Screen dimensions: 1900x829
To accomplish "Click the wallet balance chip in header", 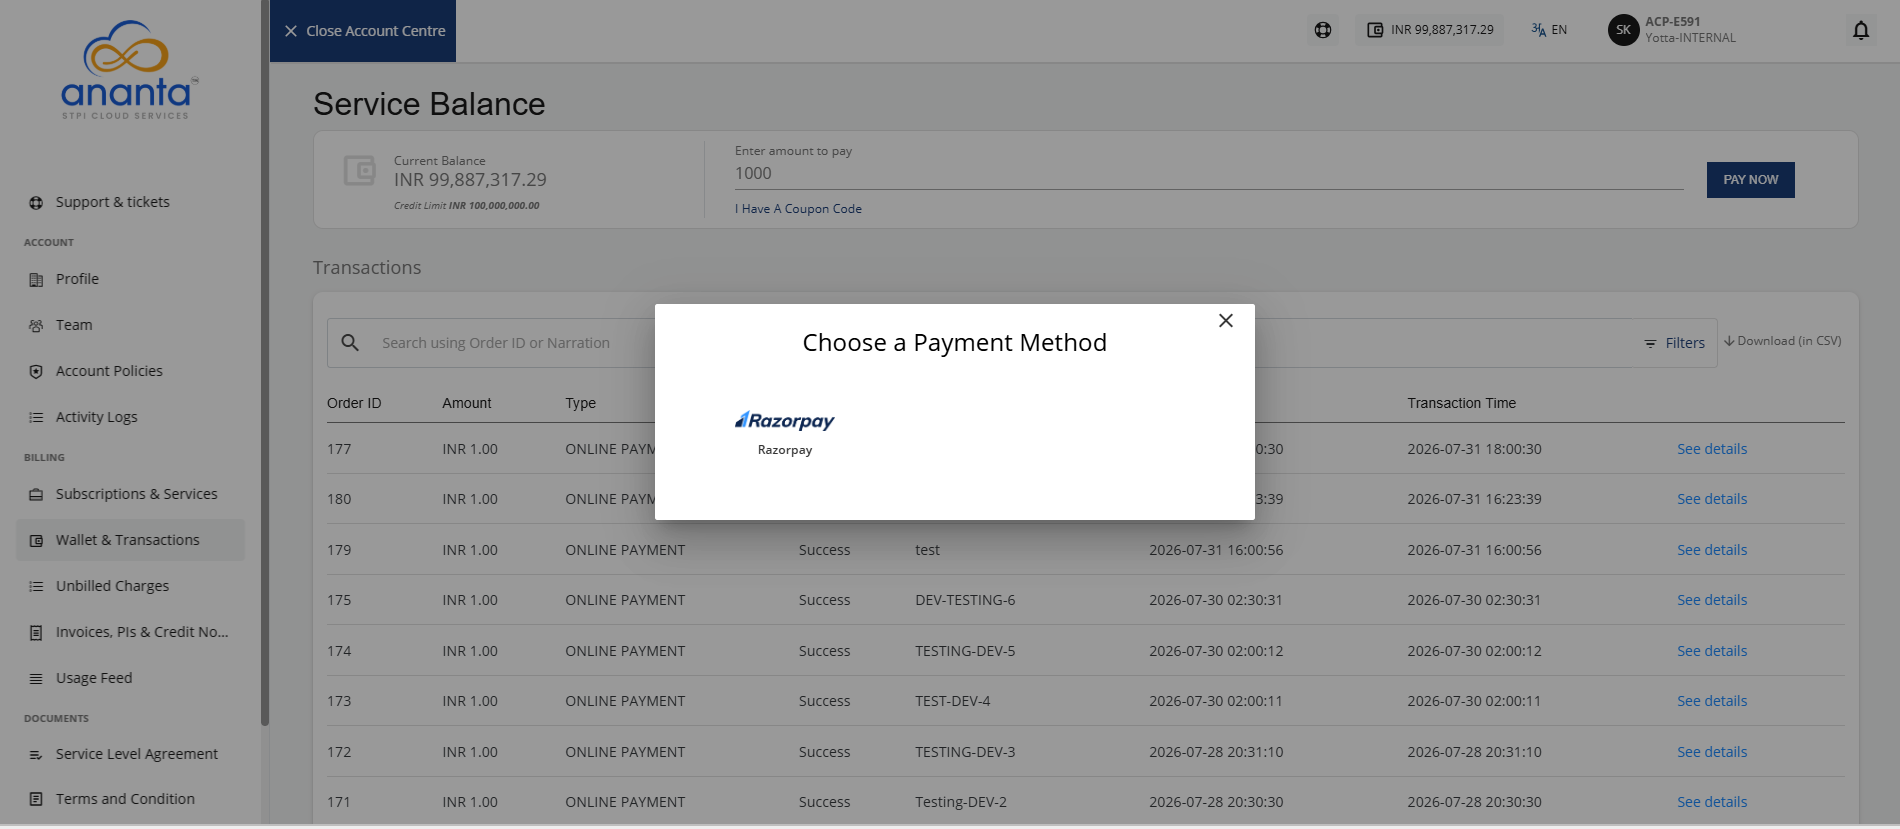I will pyautogui.click(x=1430, y=30).
